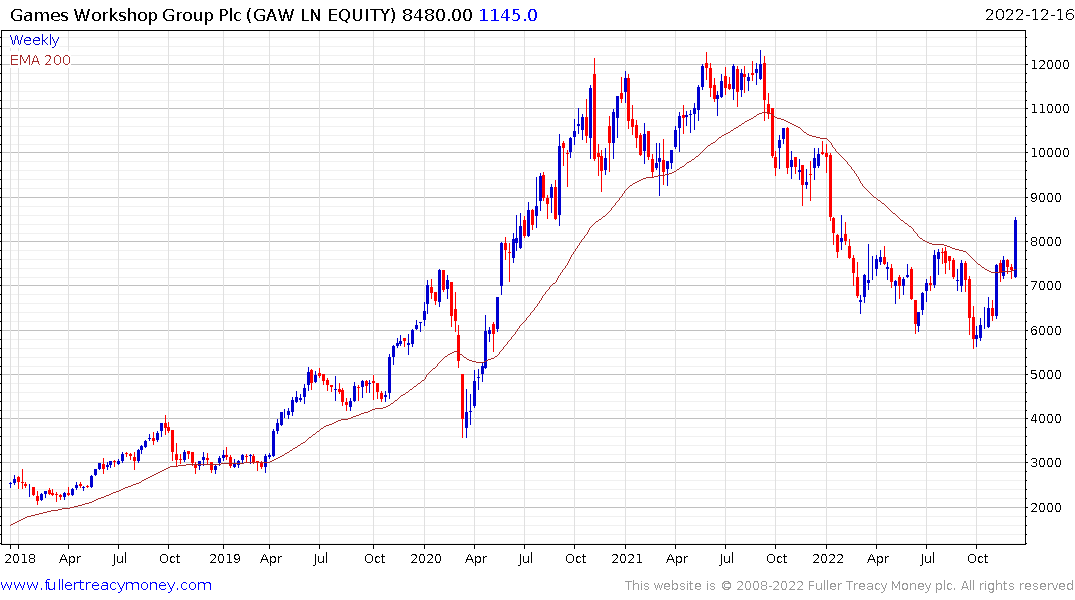Click the 10000 price axis label
Image resolution: width=1075 pixels, height=600 pixels.
click(x=1050, y=153)
